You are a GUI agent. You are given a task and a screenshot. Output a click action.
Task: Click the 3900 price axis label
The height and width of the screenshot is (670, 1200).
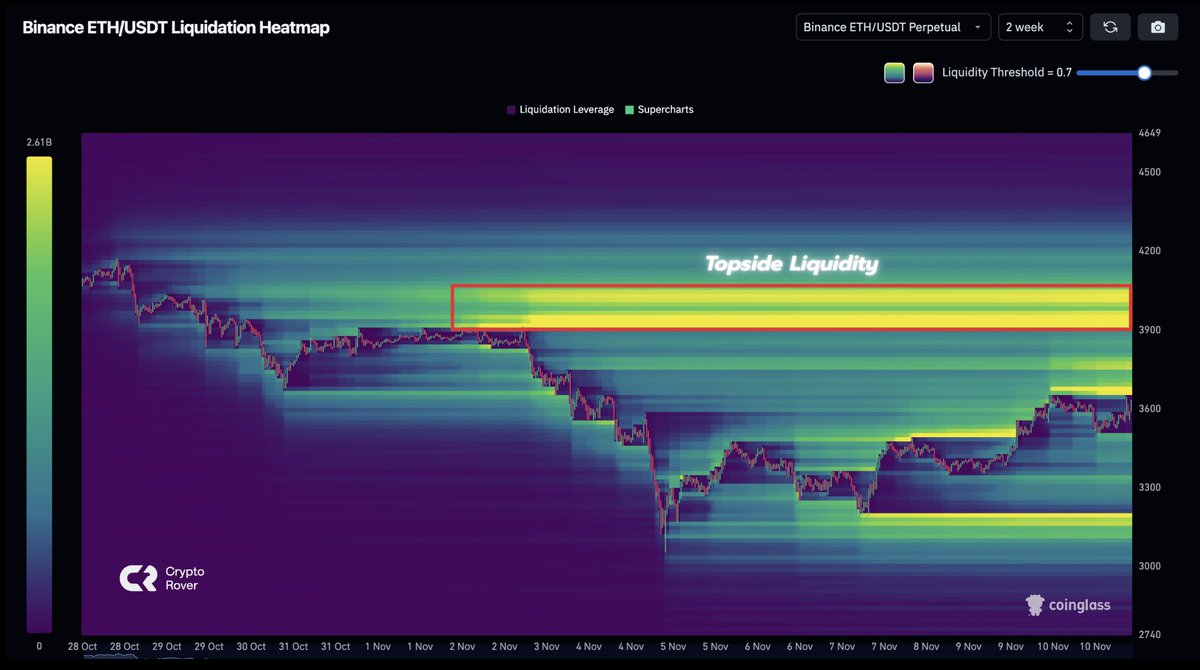point(1148,330)
